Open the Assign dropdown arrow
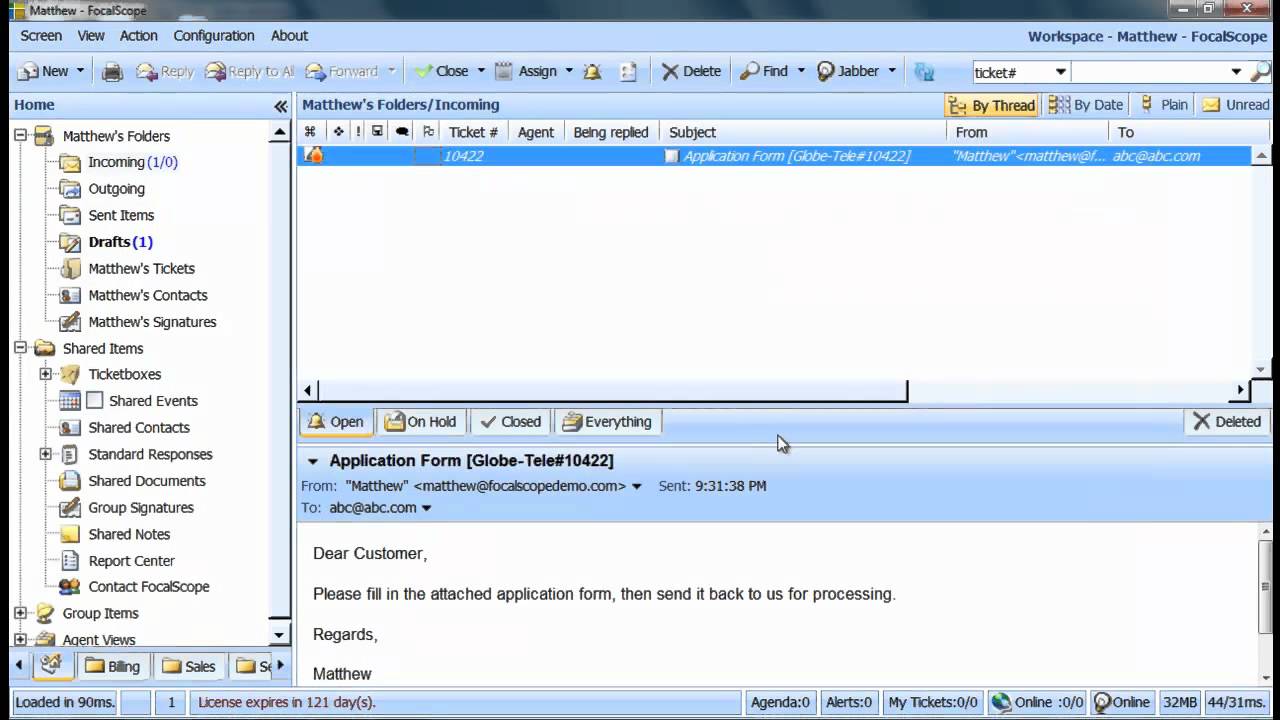The width and height of the screenshot is (1280, 720). point(569,71)
